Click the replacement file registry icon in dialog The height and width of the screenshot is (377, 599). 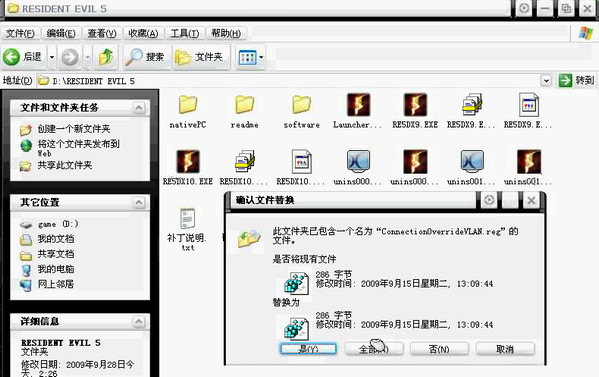pos(296,328)
